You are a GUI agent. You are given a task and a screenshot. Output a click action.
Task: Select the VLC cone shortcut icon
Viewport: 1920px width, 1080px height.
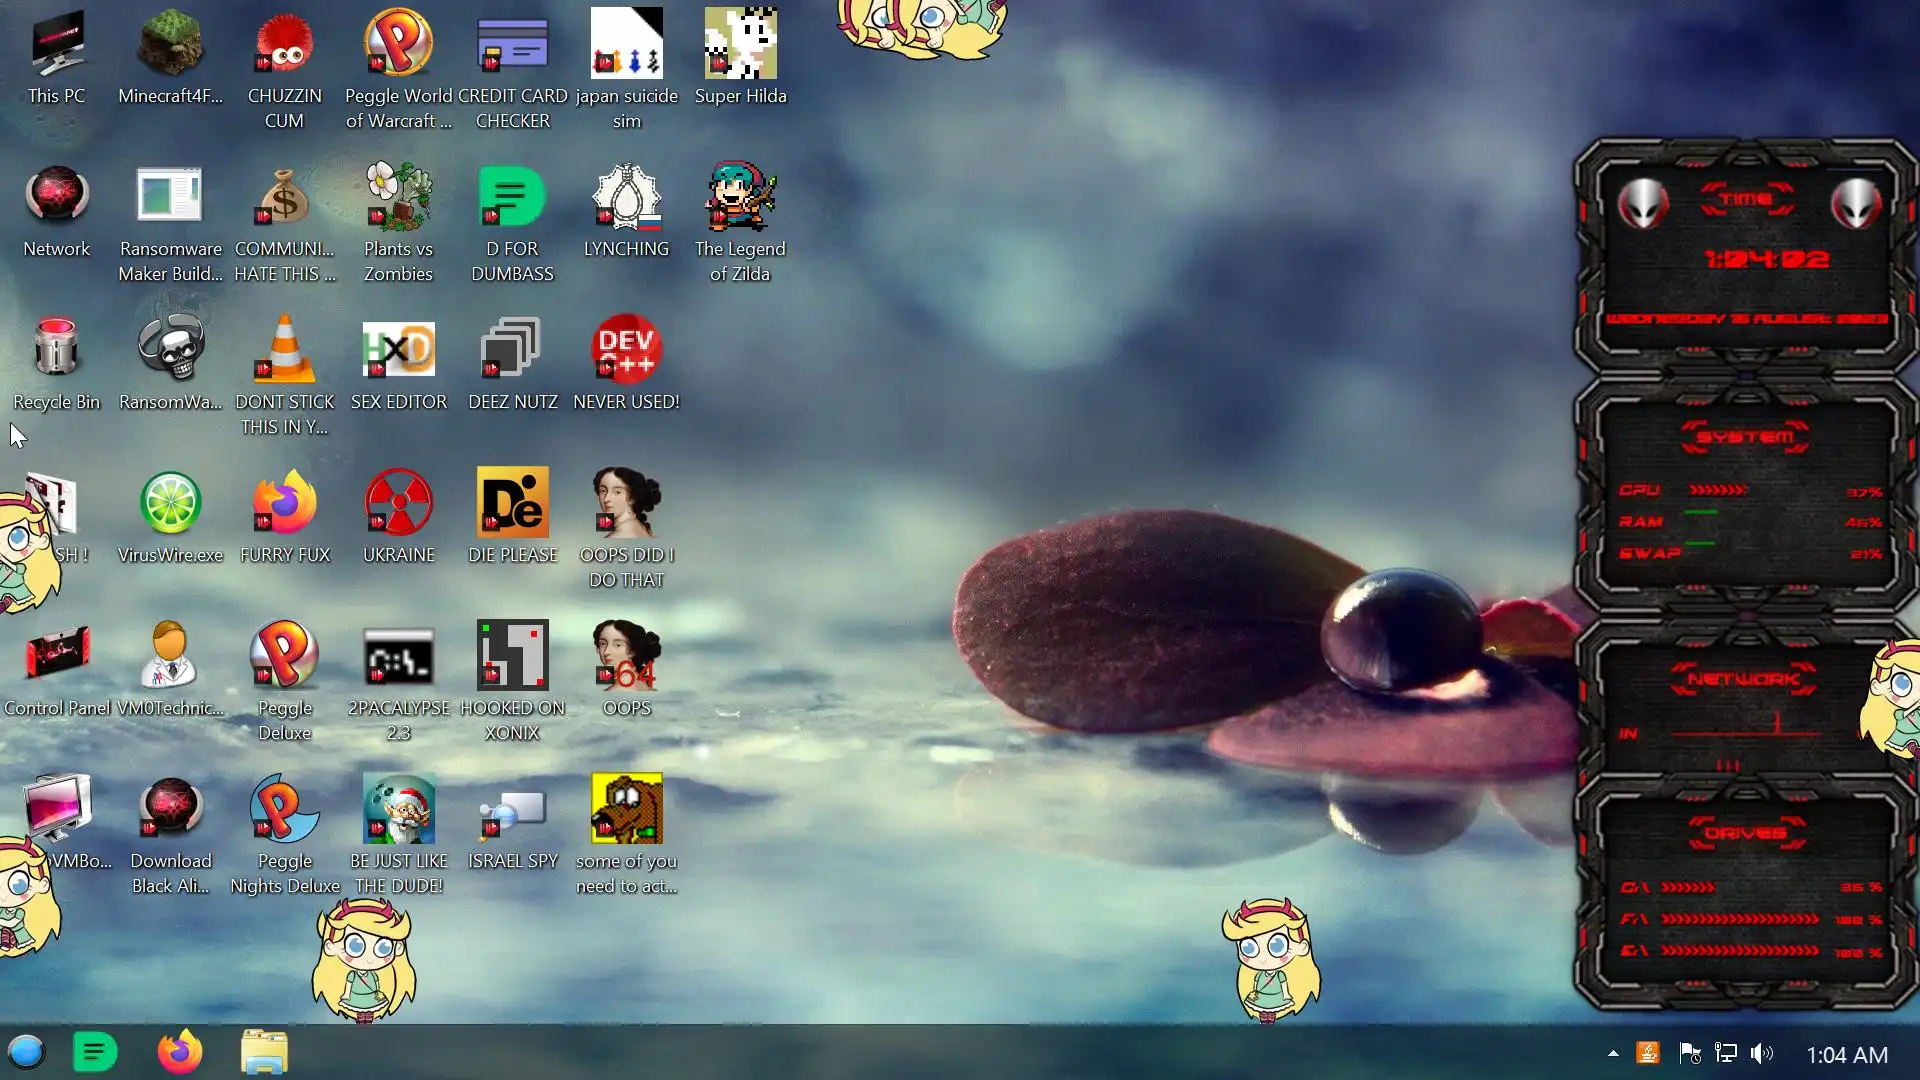tap(284, 351)
